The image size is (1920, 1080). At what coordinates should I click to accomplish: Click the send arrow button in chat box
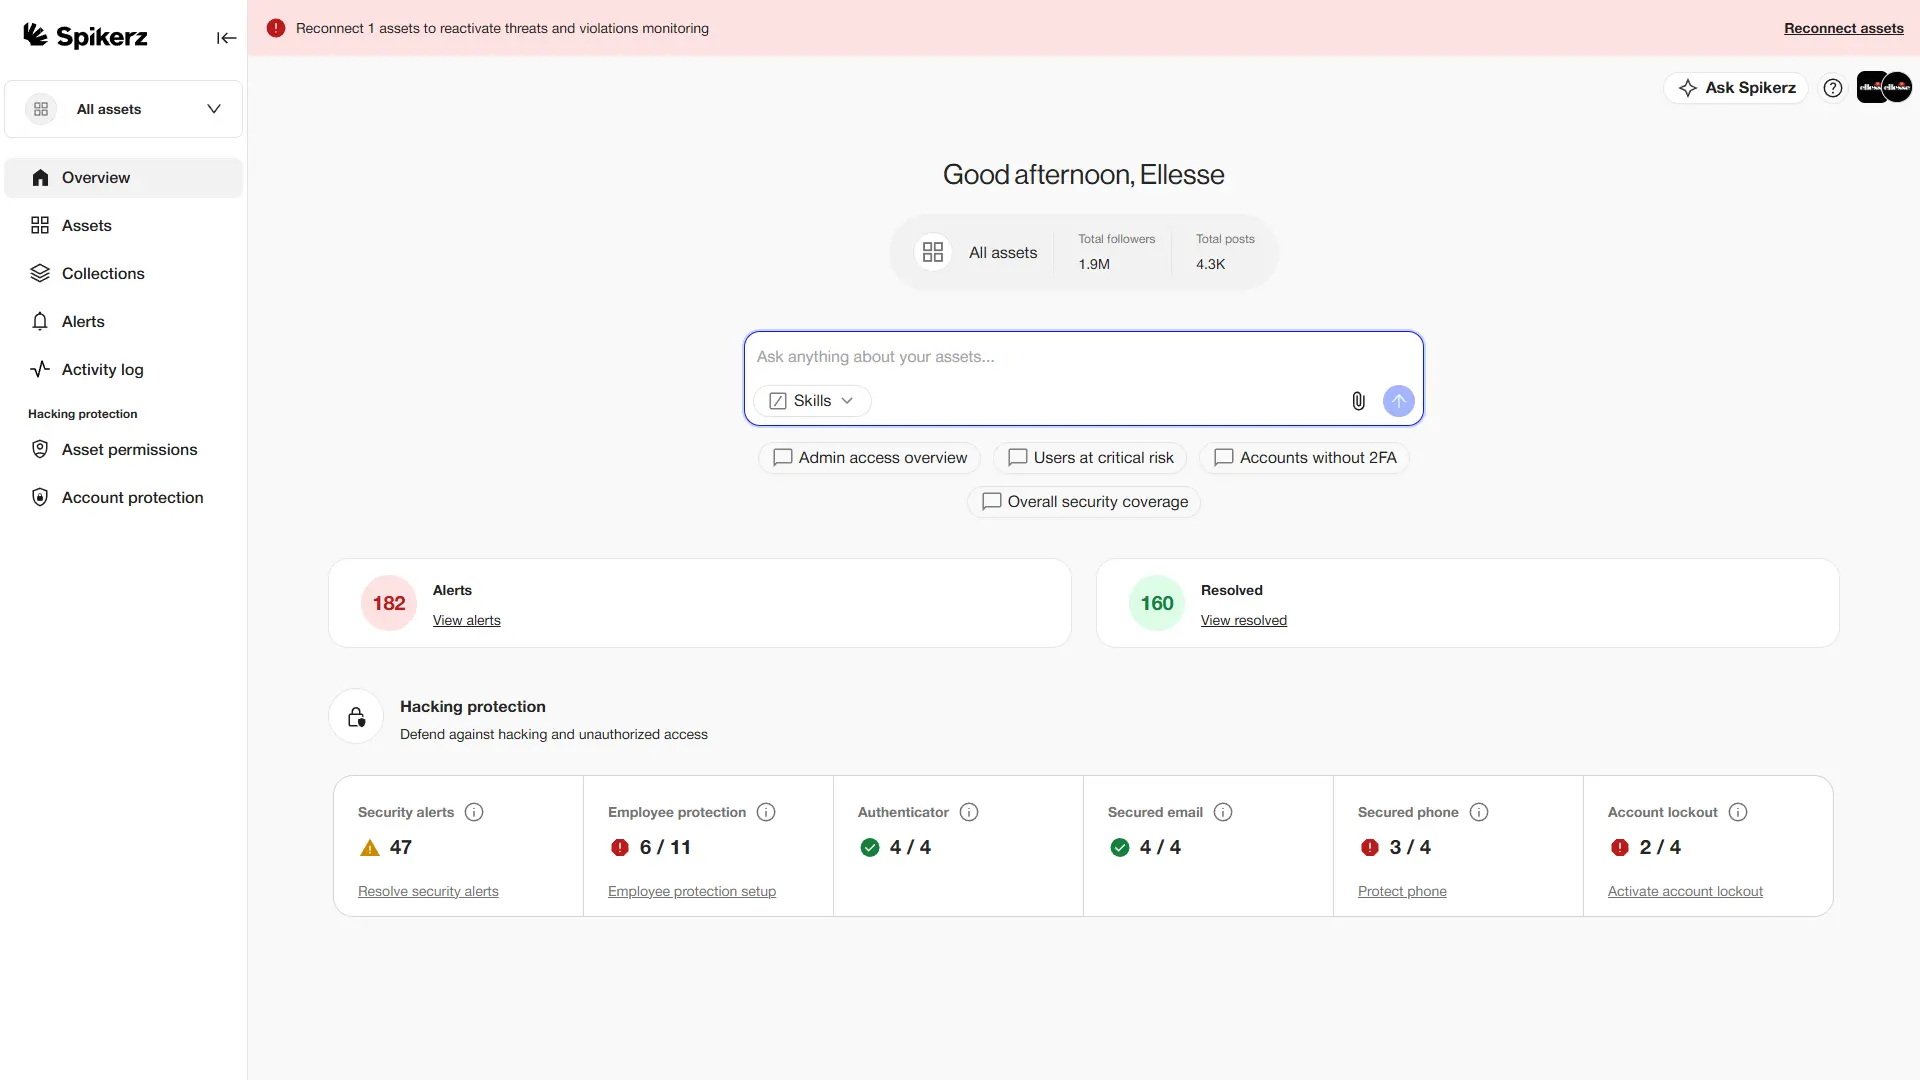click(x=1399, y=401)
